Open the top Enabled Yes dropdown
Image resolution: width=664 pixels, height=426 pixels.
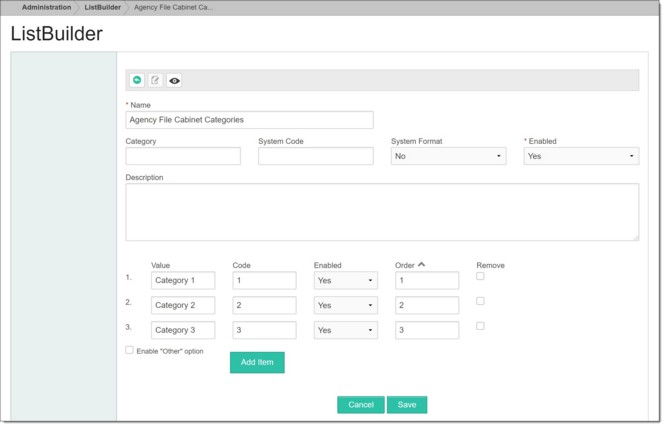[x=581, y=156]
